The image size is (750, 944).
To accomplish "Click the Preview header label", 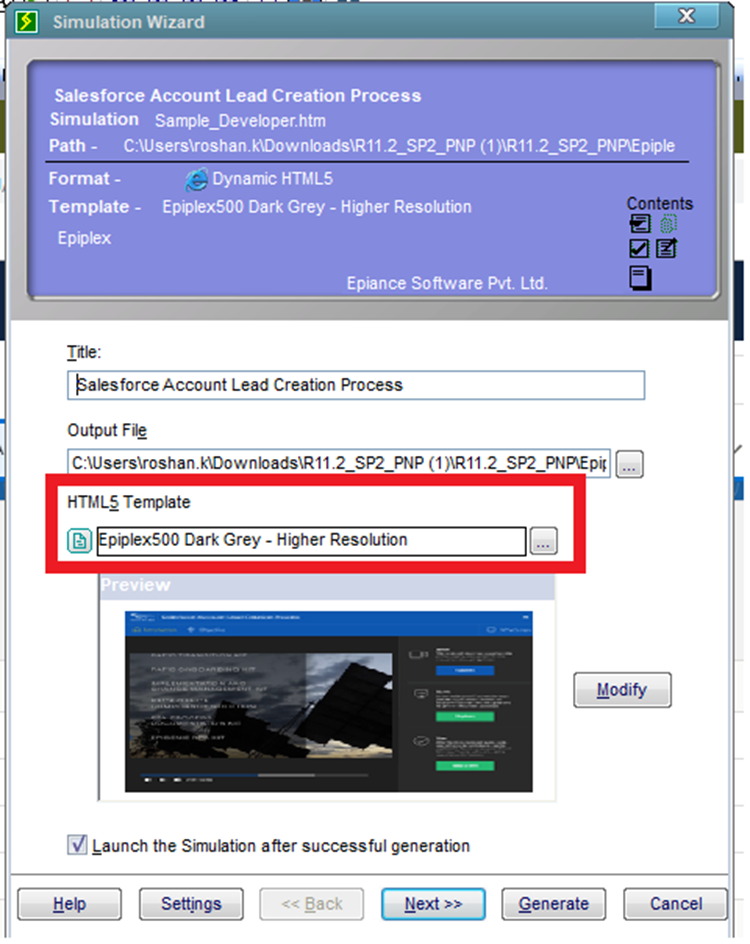I will (x=135, y=585).
